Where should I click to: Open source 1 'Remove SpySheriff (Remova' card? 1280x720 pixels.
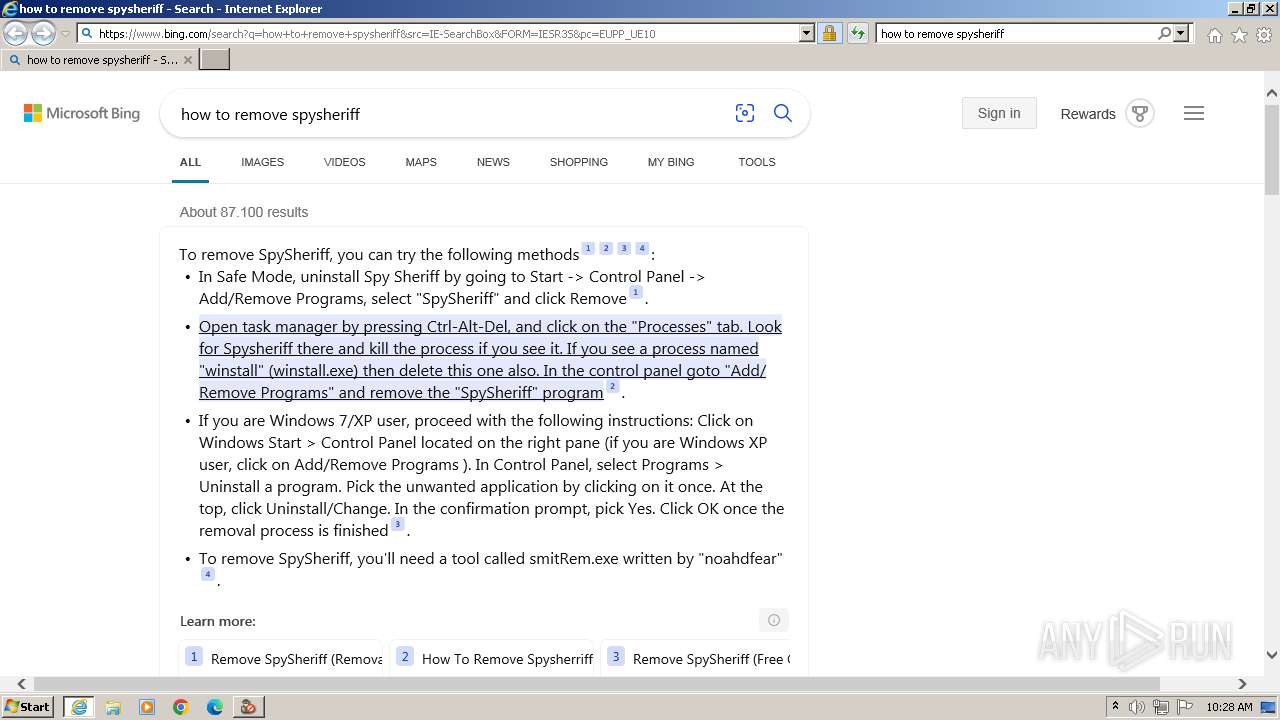coord(281,658)
